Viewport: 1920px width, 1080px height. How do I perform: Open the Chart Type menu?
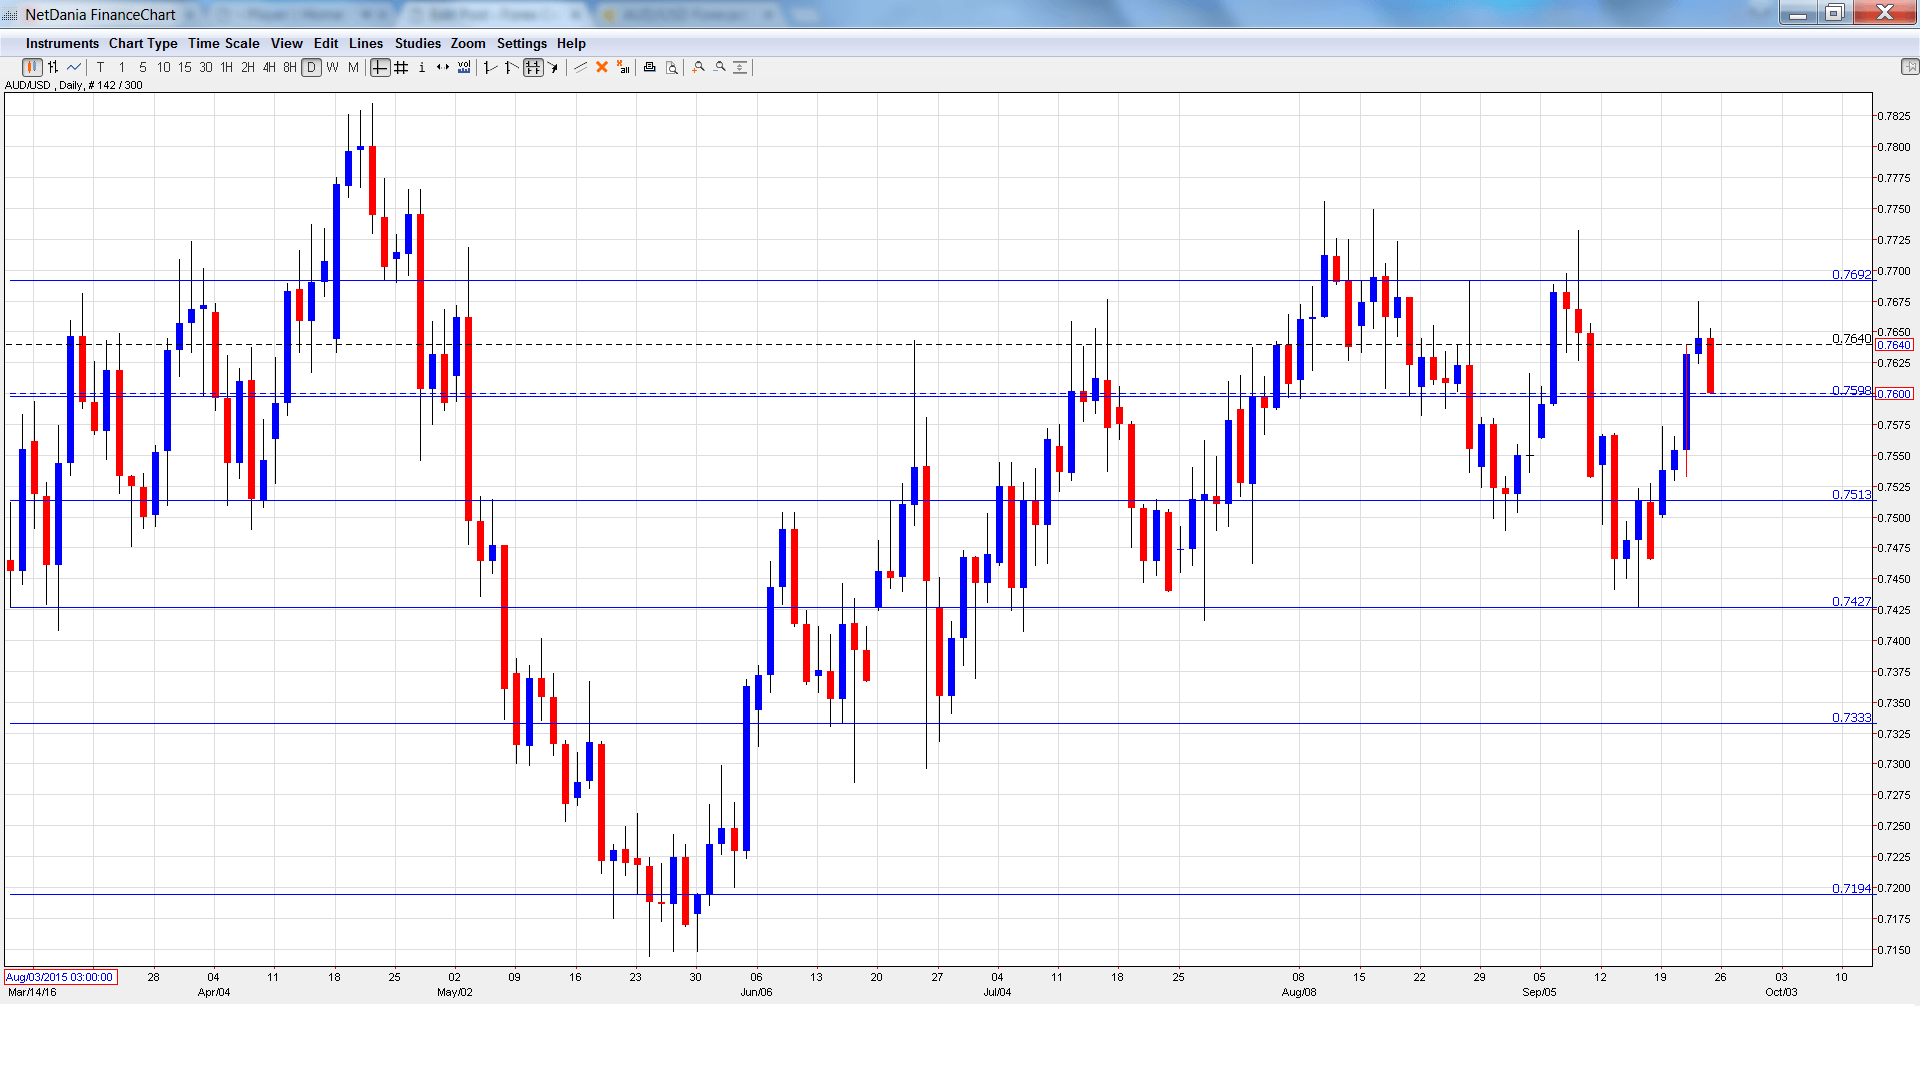(x=143, y=43)
